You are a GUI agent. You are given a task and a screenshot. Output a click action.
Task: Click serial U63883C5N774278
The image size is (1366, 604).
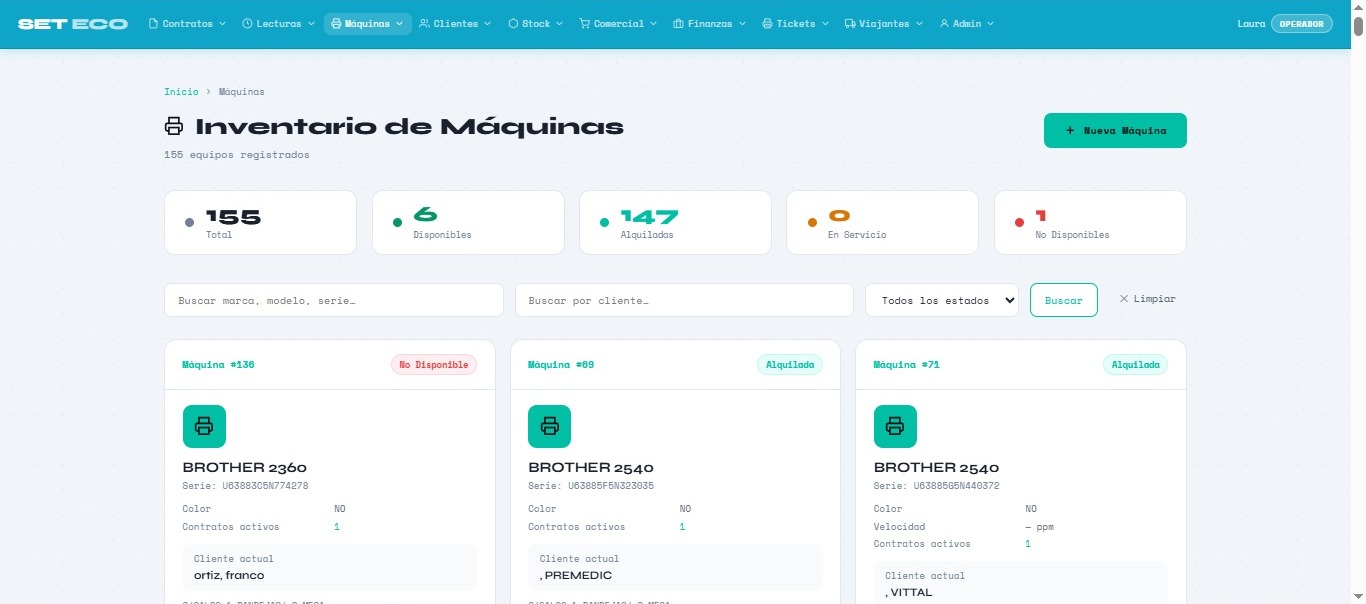(x=265, y=486)
